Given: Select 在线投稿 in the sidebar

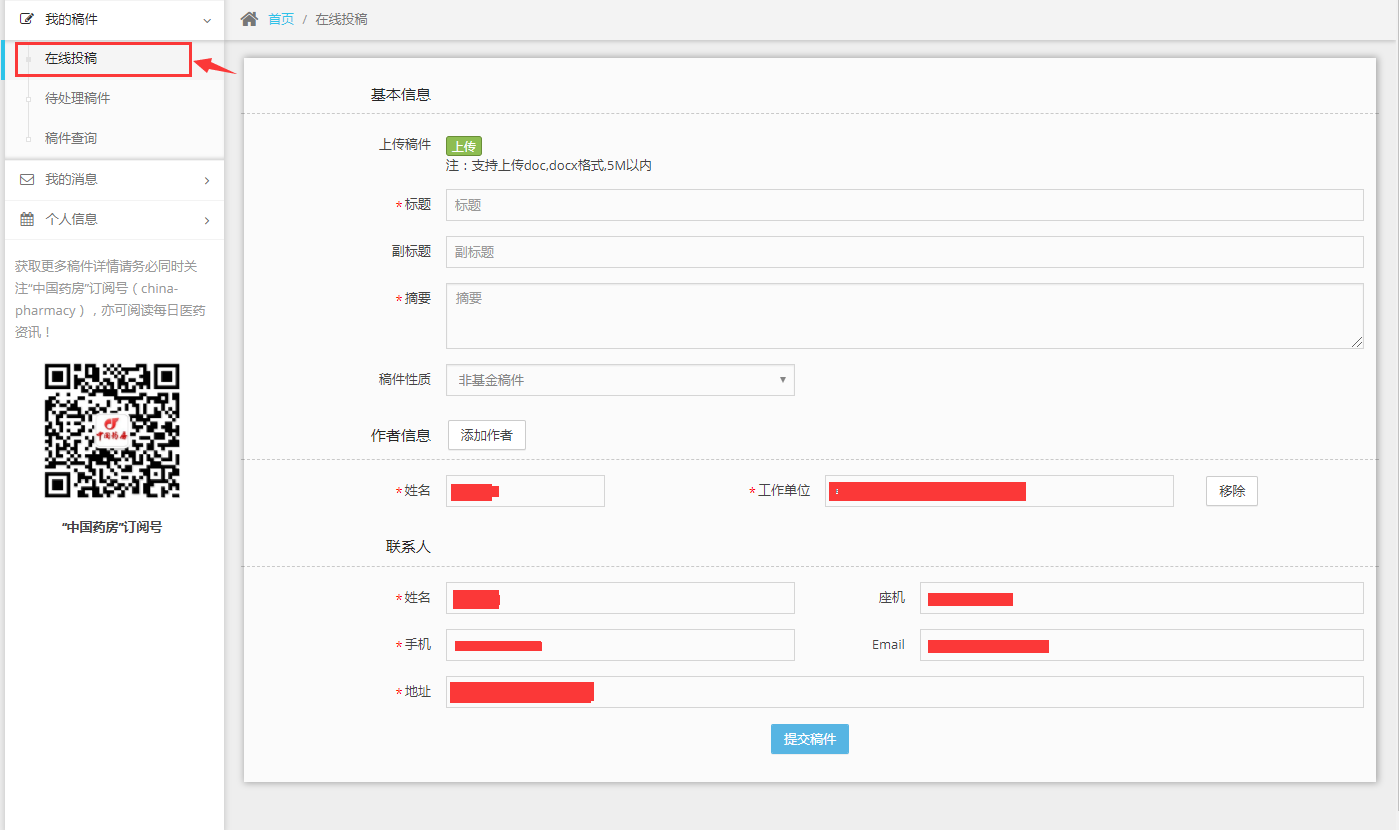Looking at the screenshot, I should coord(71,59).
